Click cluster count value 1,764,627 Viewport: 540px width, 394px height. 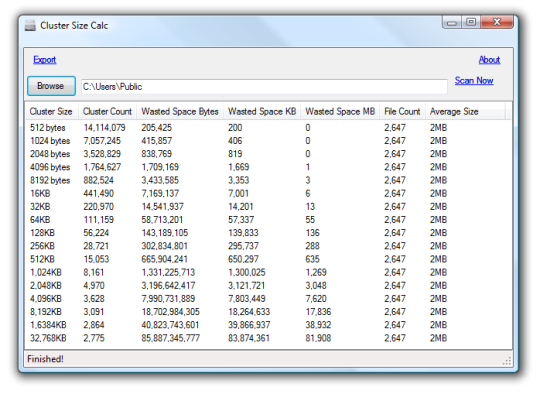102,167
